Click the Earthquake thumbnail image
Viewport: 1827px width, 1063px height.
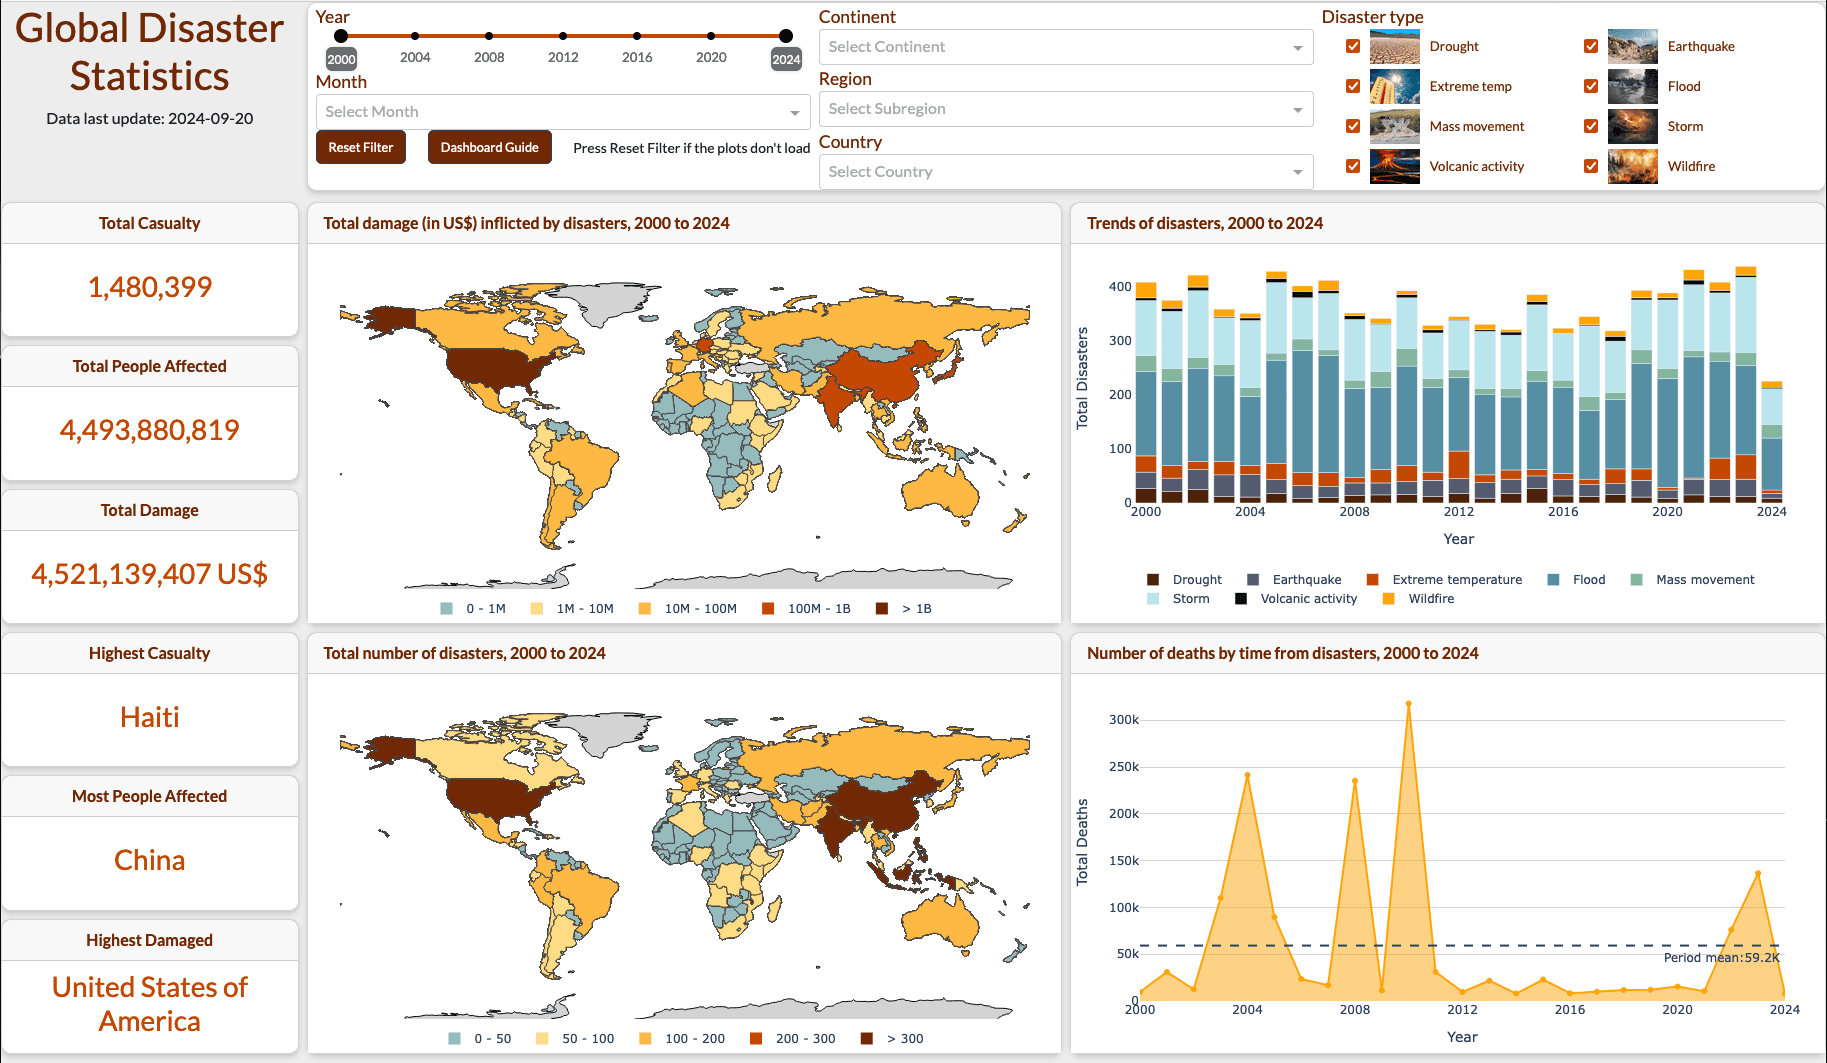point(1632,46)
